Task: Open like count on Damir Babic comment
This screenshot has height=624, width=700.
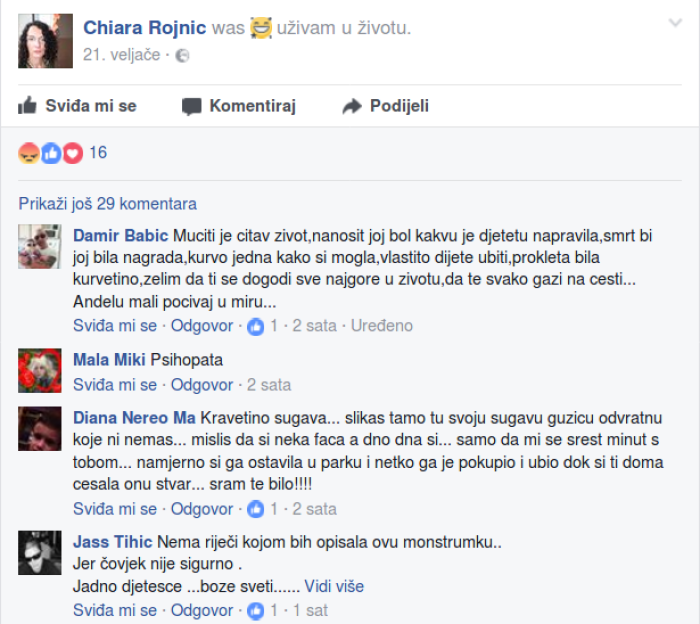Action: point(263,326)
